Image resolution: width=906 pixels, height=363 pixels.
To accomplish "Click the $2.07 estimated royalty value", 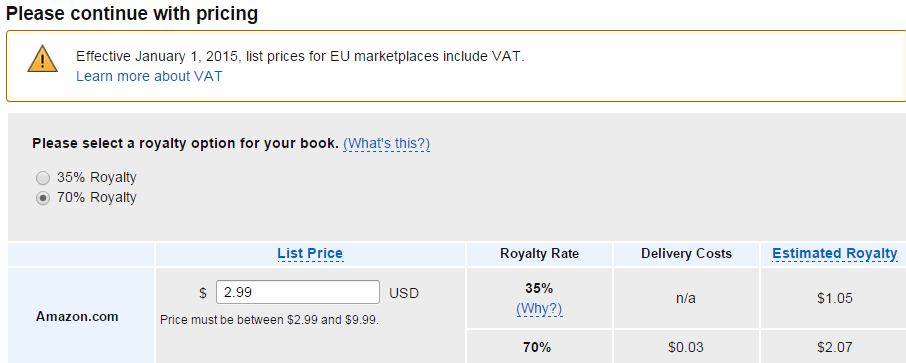I will click(x=835, y=347).
